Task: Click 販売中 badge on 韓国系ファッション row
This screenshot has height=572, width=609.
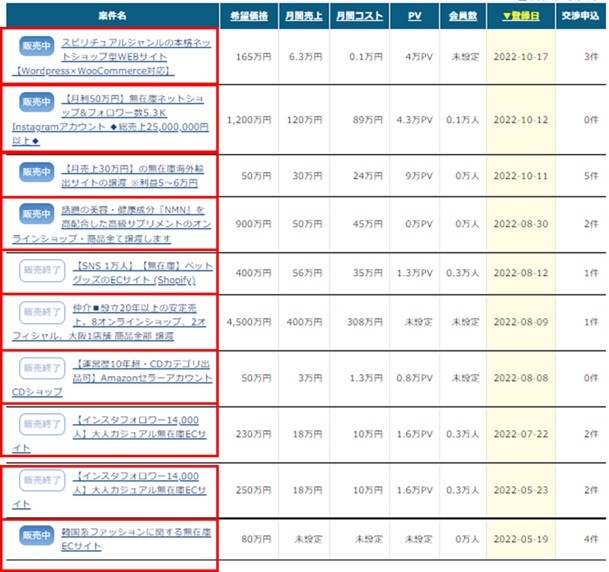Action: coord(36,534)
